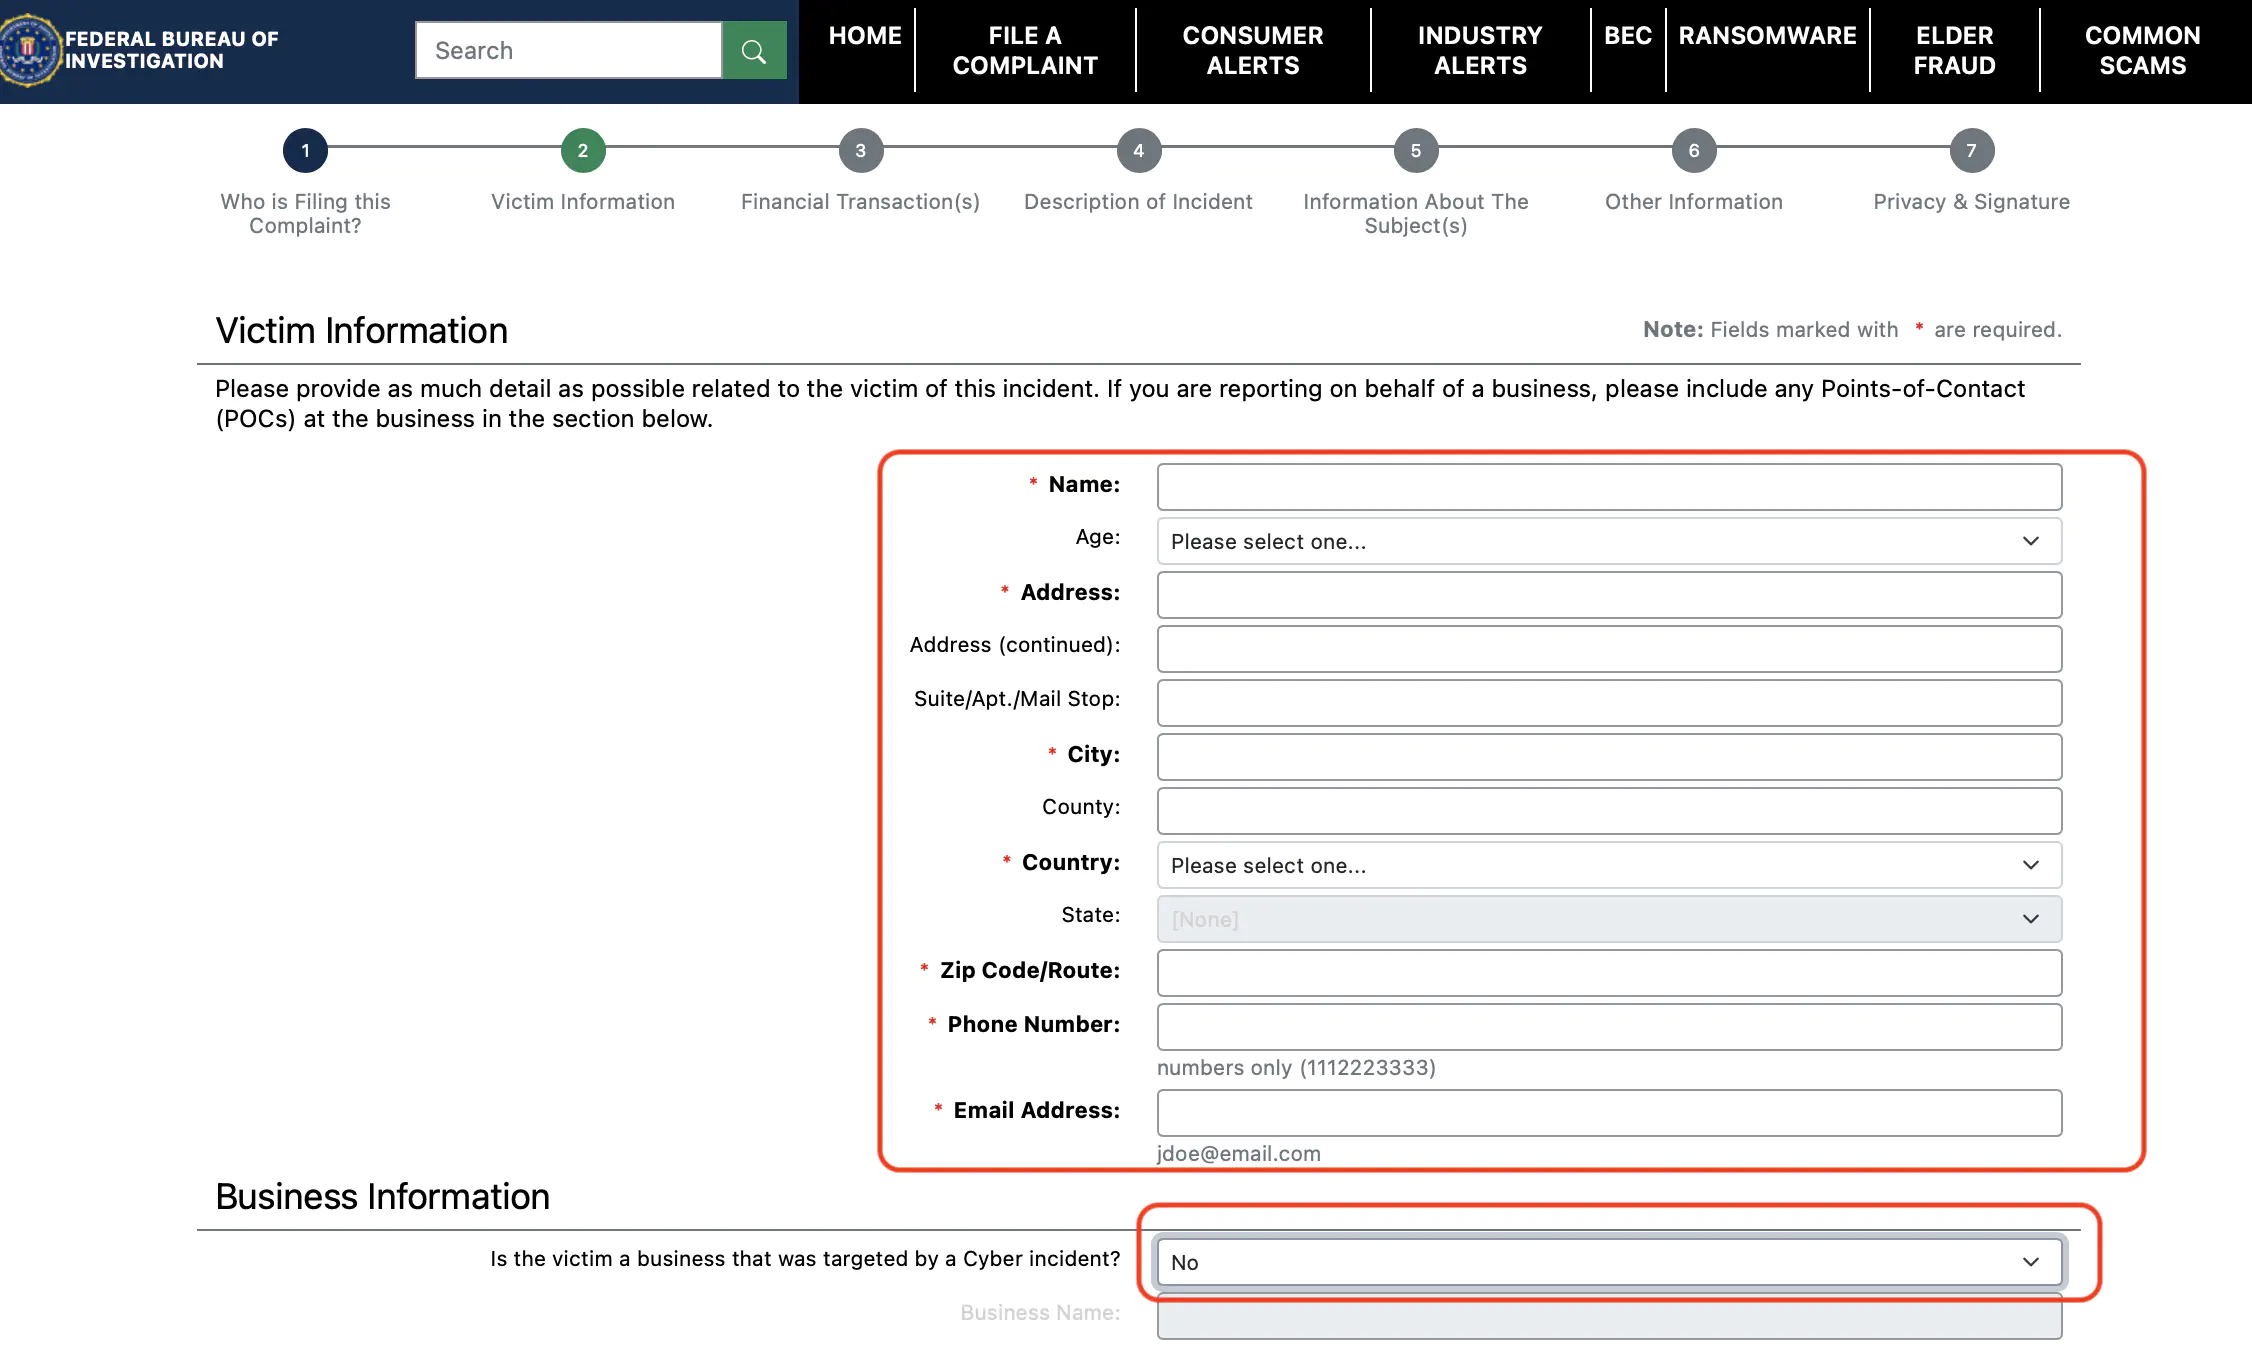The image size is (2252, 1346).
Task: Open File a Complaint menu item
Action: point(1025,51)
